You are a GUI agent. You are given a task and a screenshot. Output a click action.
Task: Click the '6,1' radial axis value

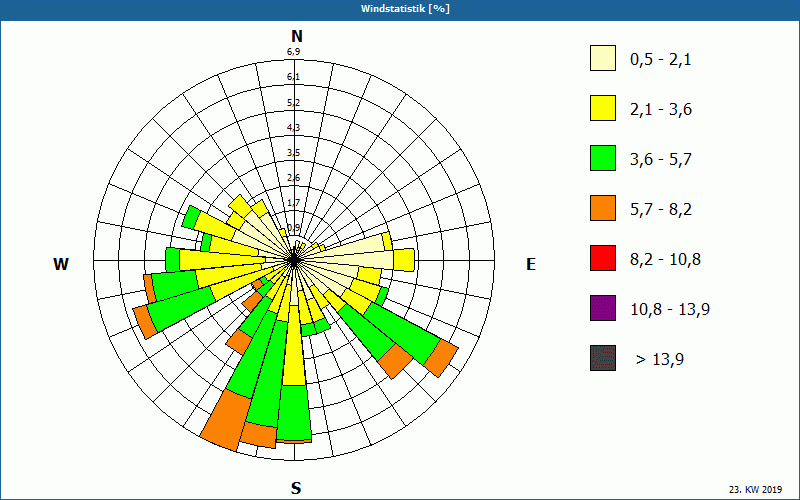[293, 77]
